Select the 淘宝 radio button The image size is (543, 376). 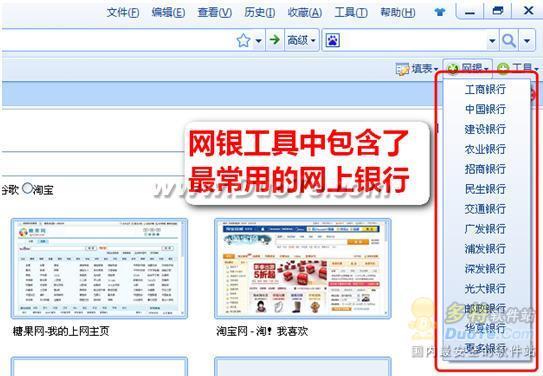pos(27,188)
